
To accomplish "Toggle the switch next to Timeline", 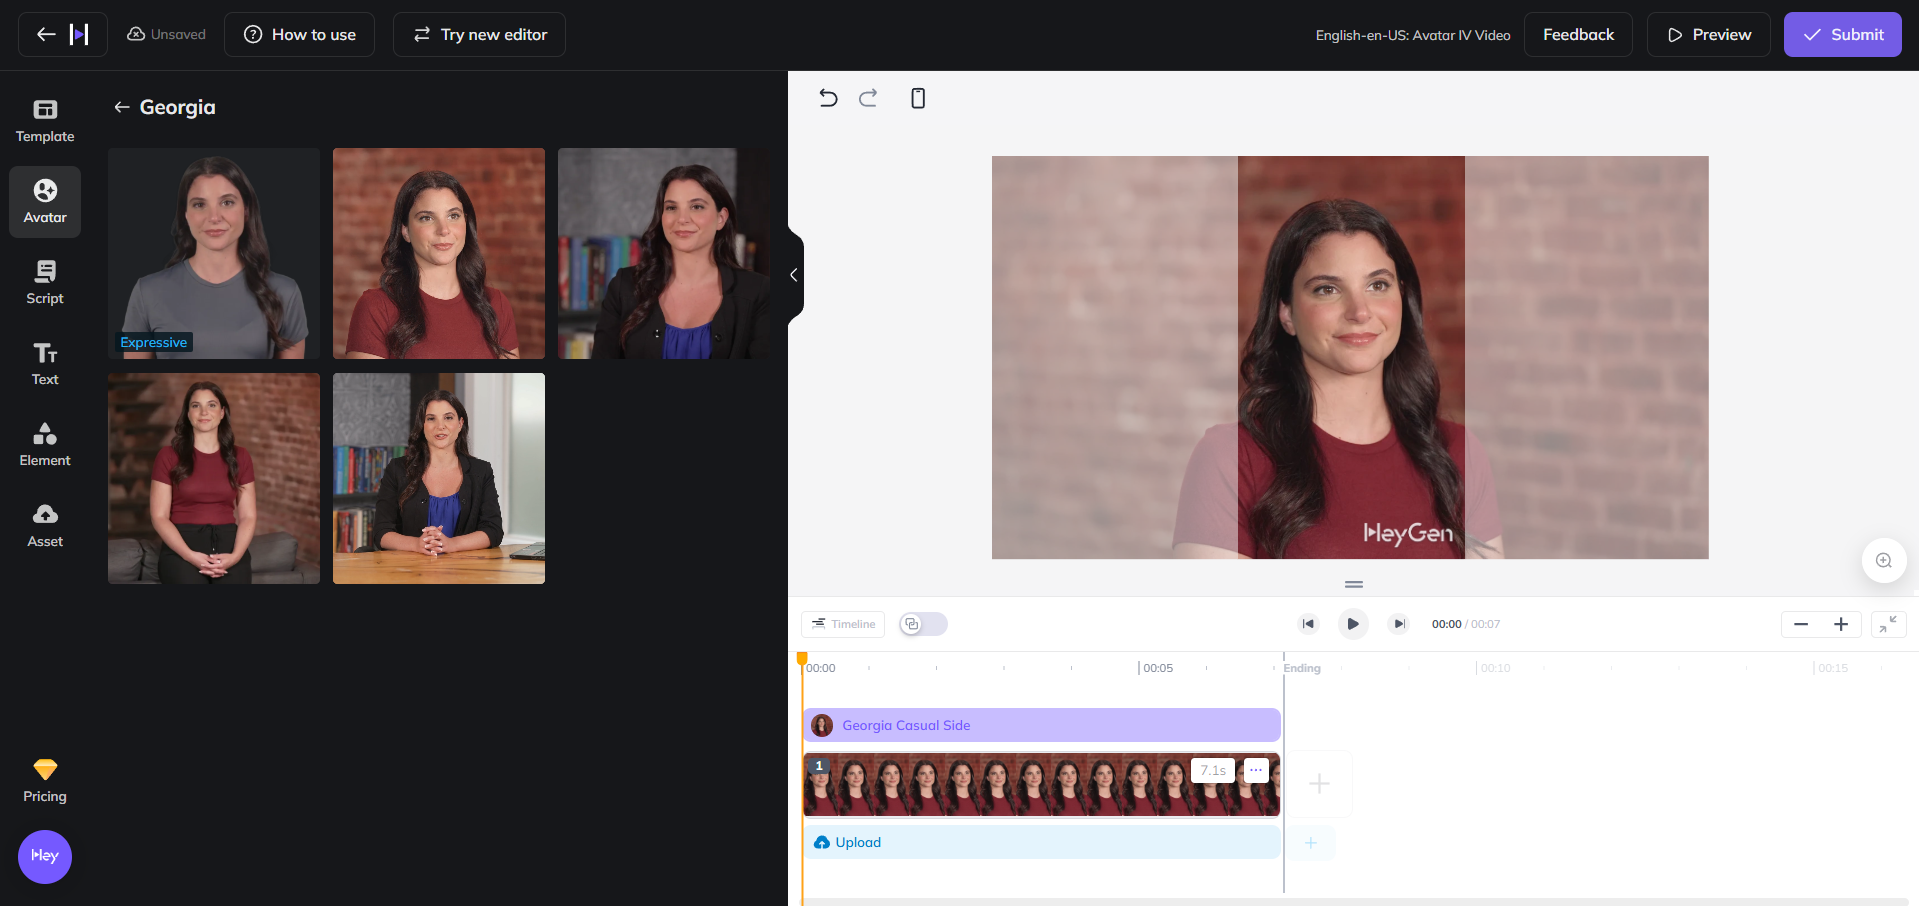I will point(923,624).
